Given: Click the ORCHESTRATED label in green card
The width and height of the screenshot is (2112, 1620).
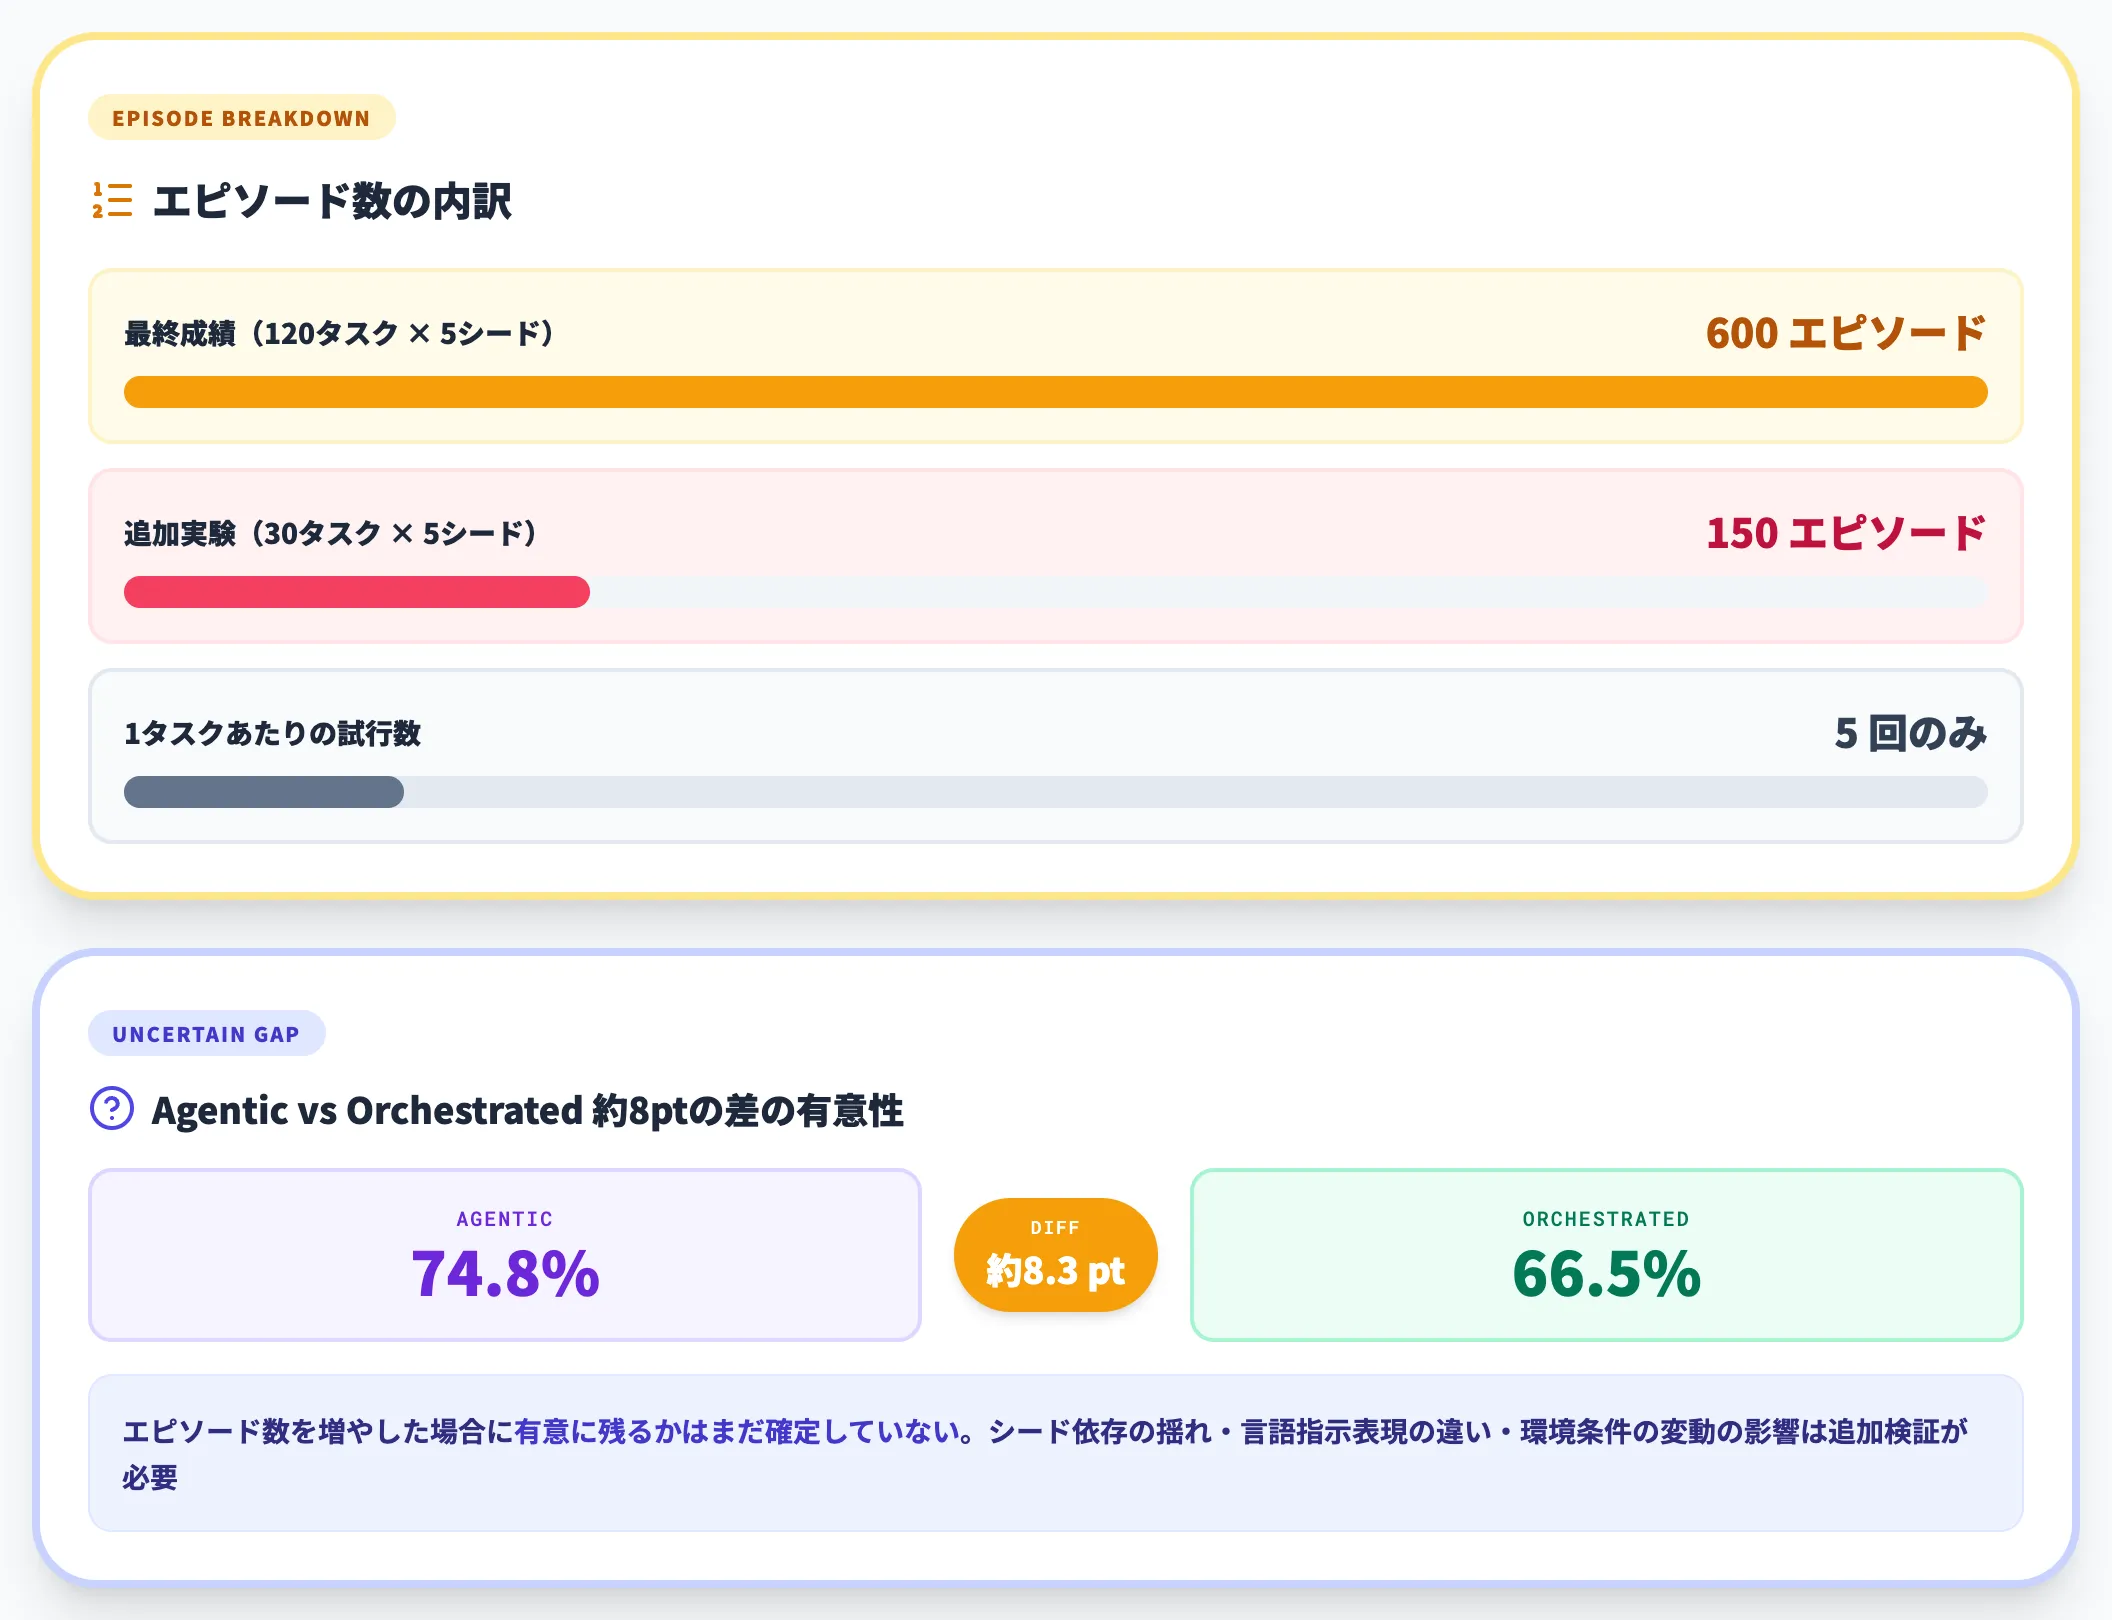Looking at the screenshot, I should 1606,1219.
